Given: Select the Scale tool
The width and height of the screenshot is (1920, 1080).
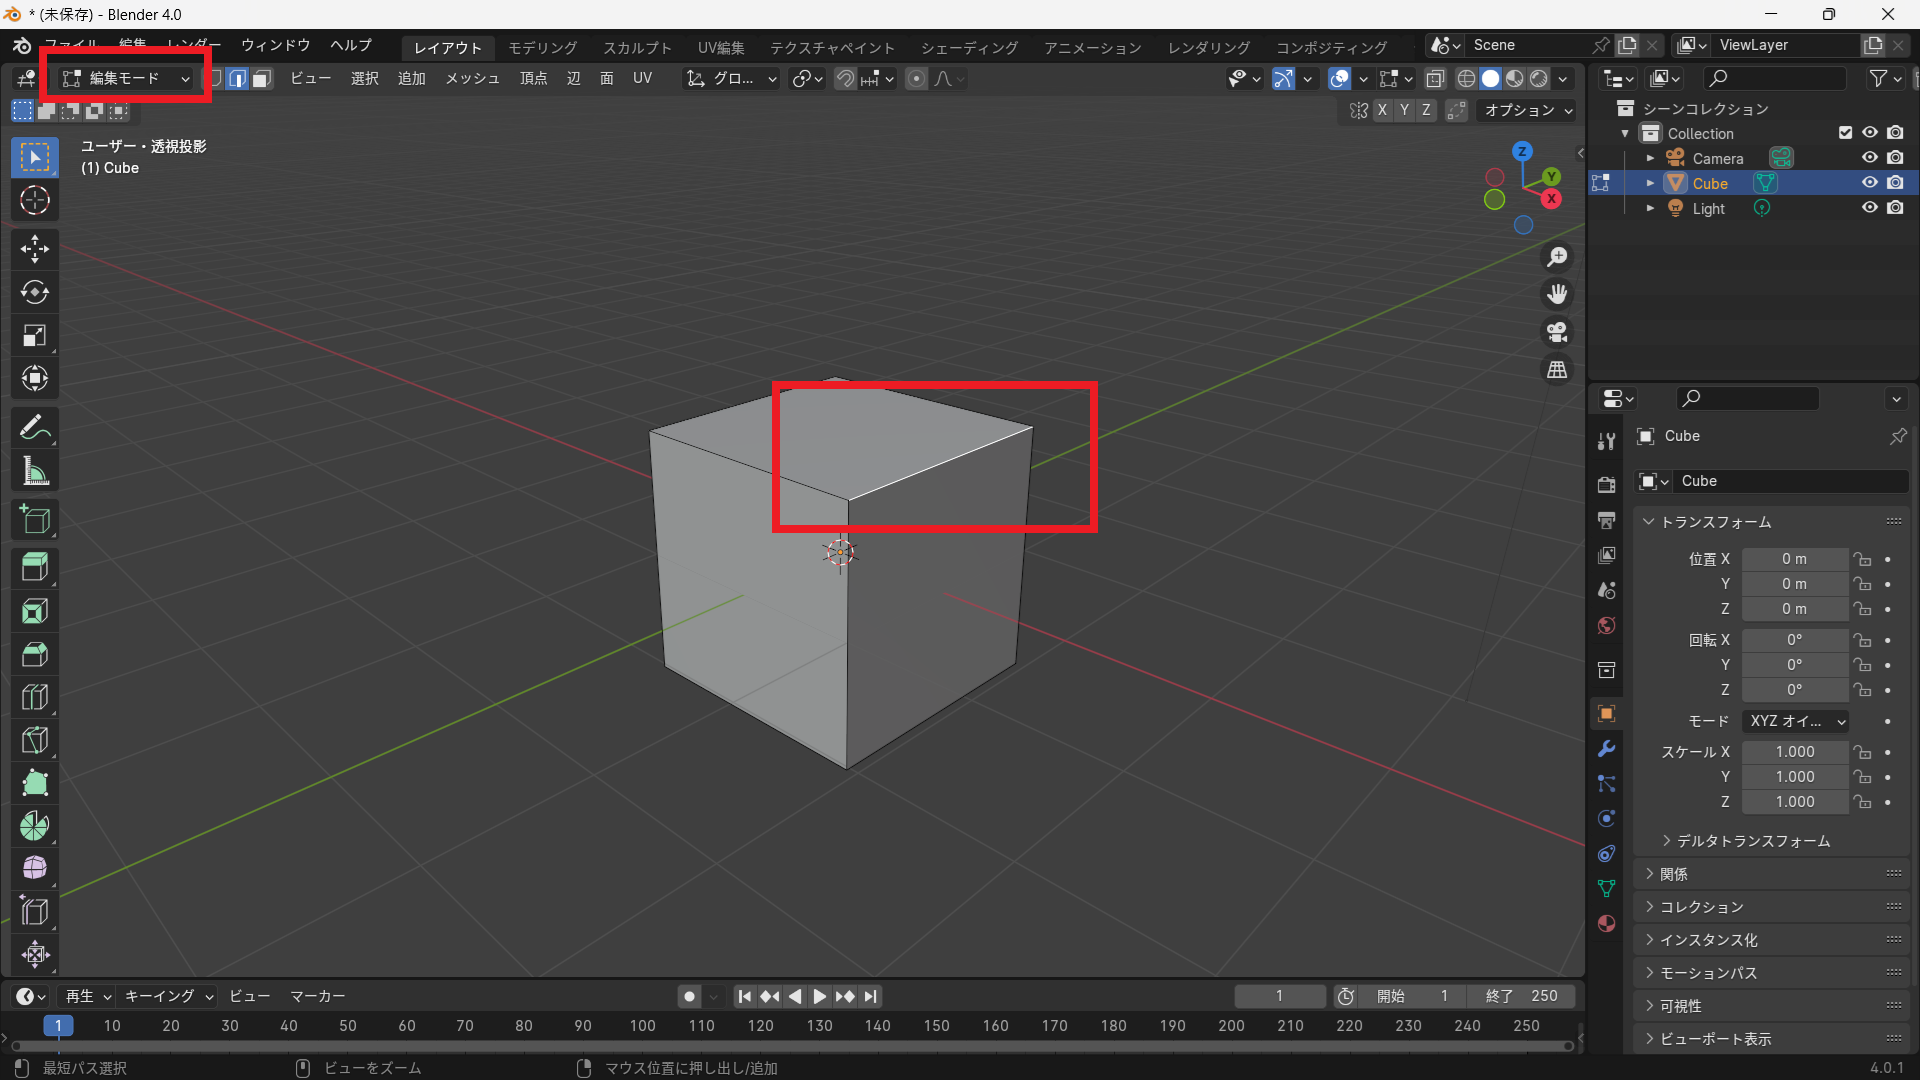Looking at the screenshot, I should (35, 335).
